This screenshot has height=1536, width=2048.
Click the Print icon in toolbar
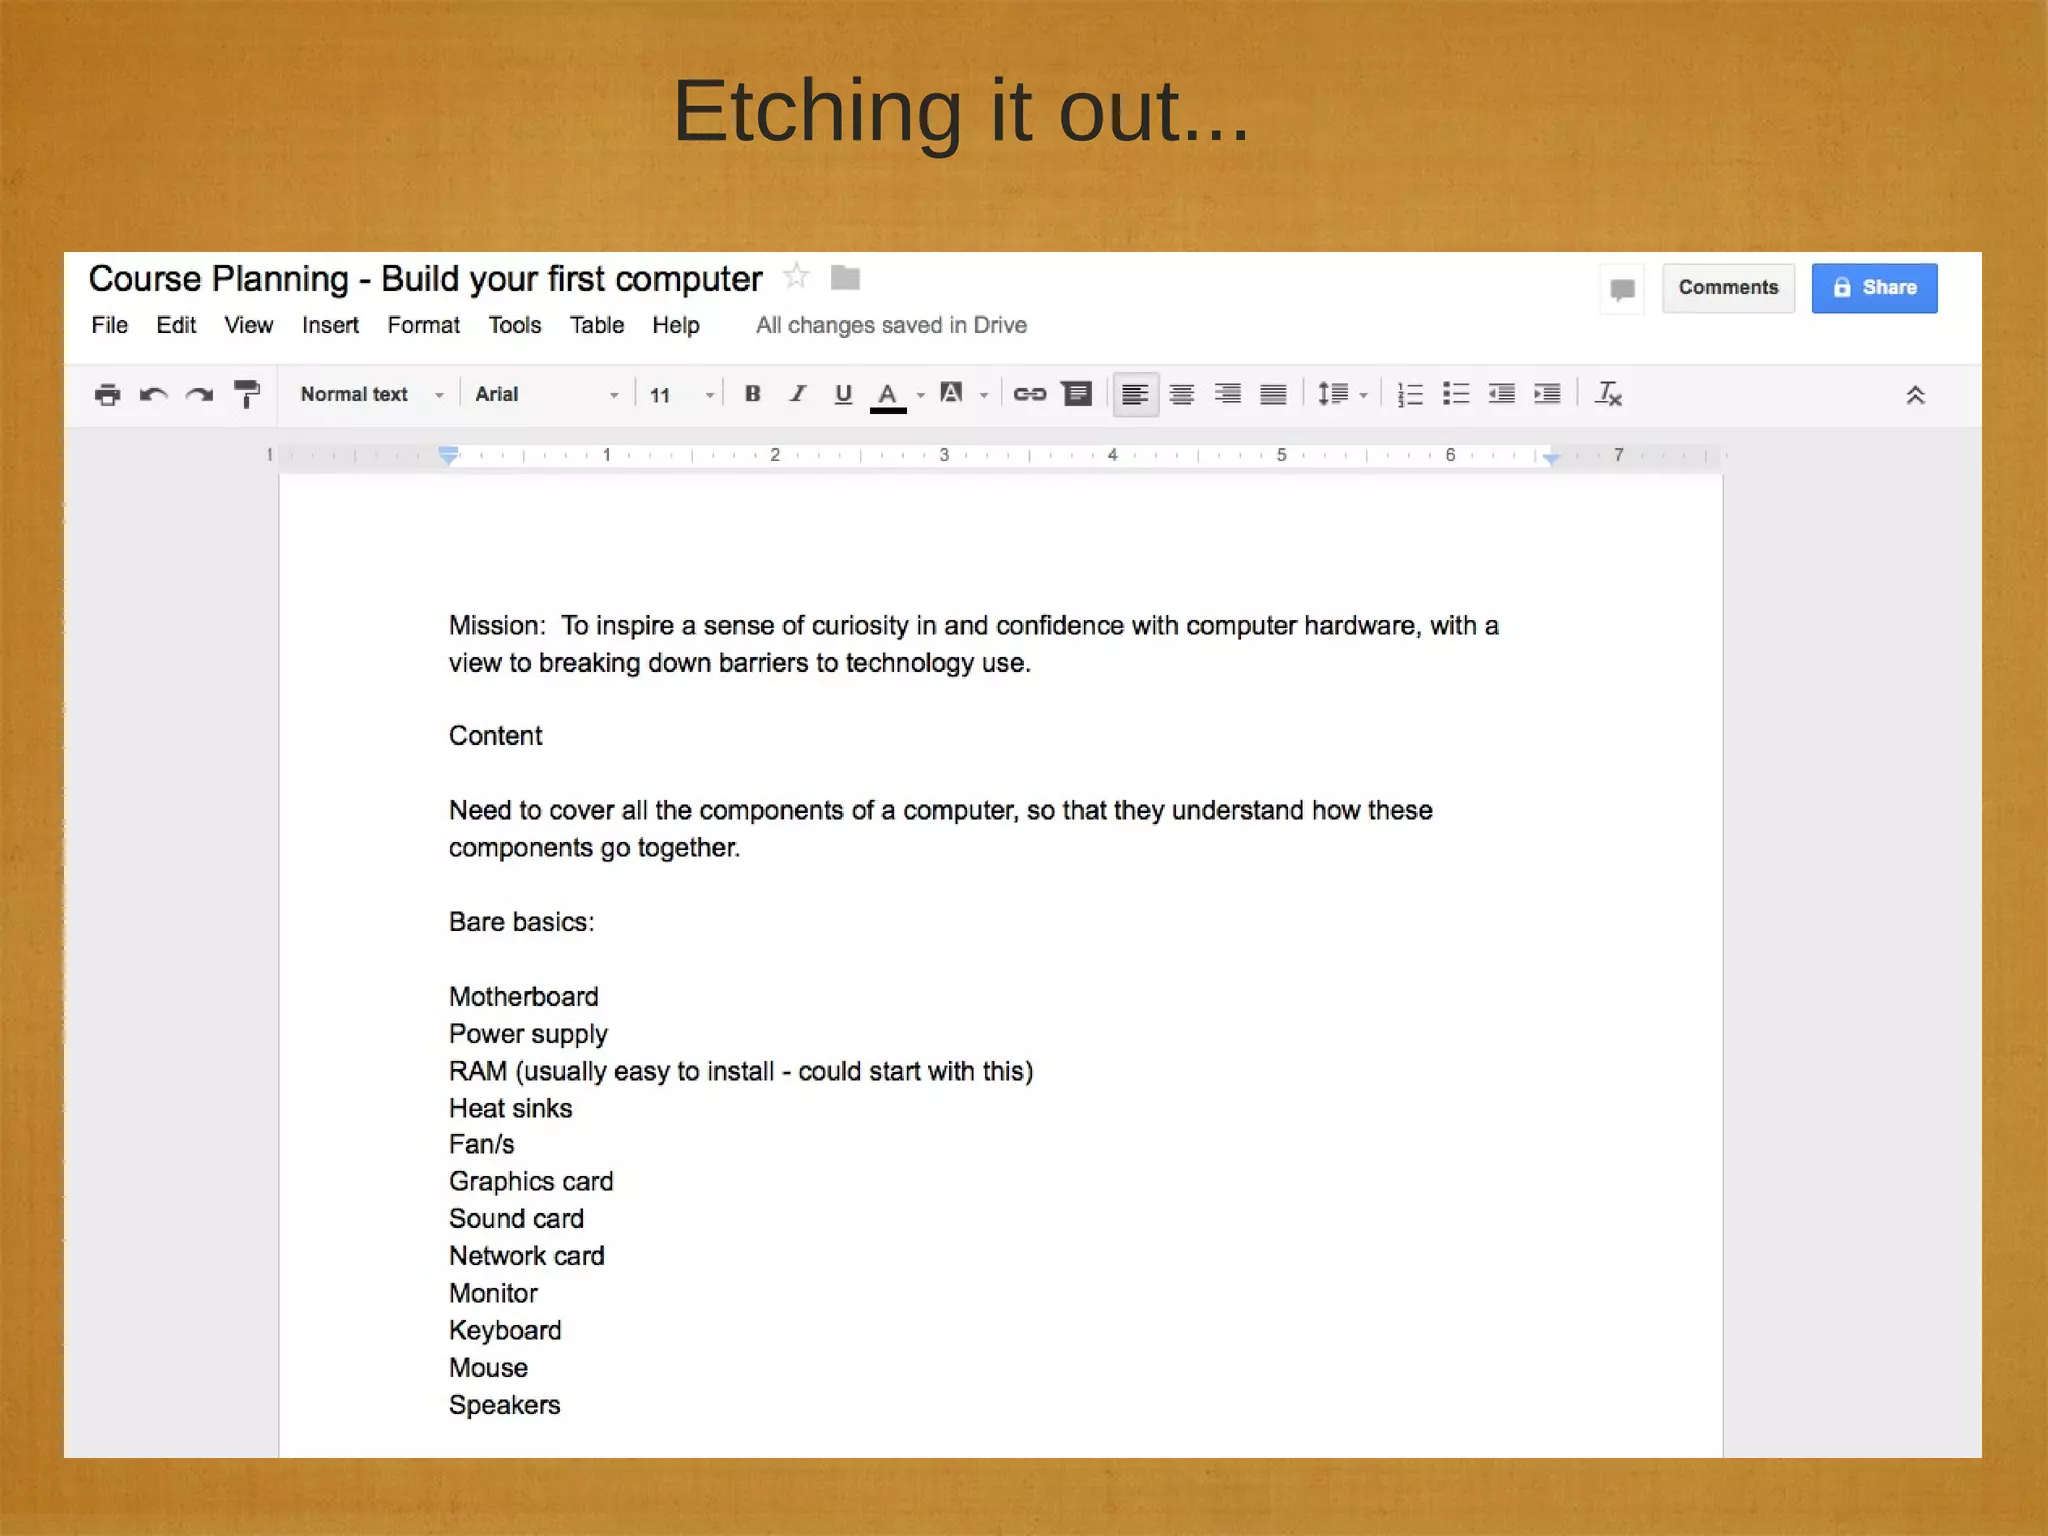click(x=107, y=394)
